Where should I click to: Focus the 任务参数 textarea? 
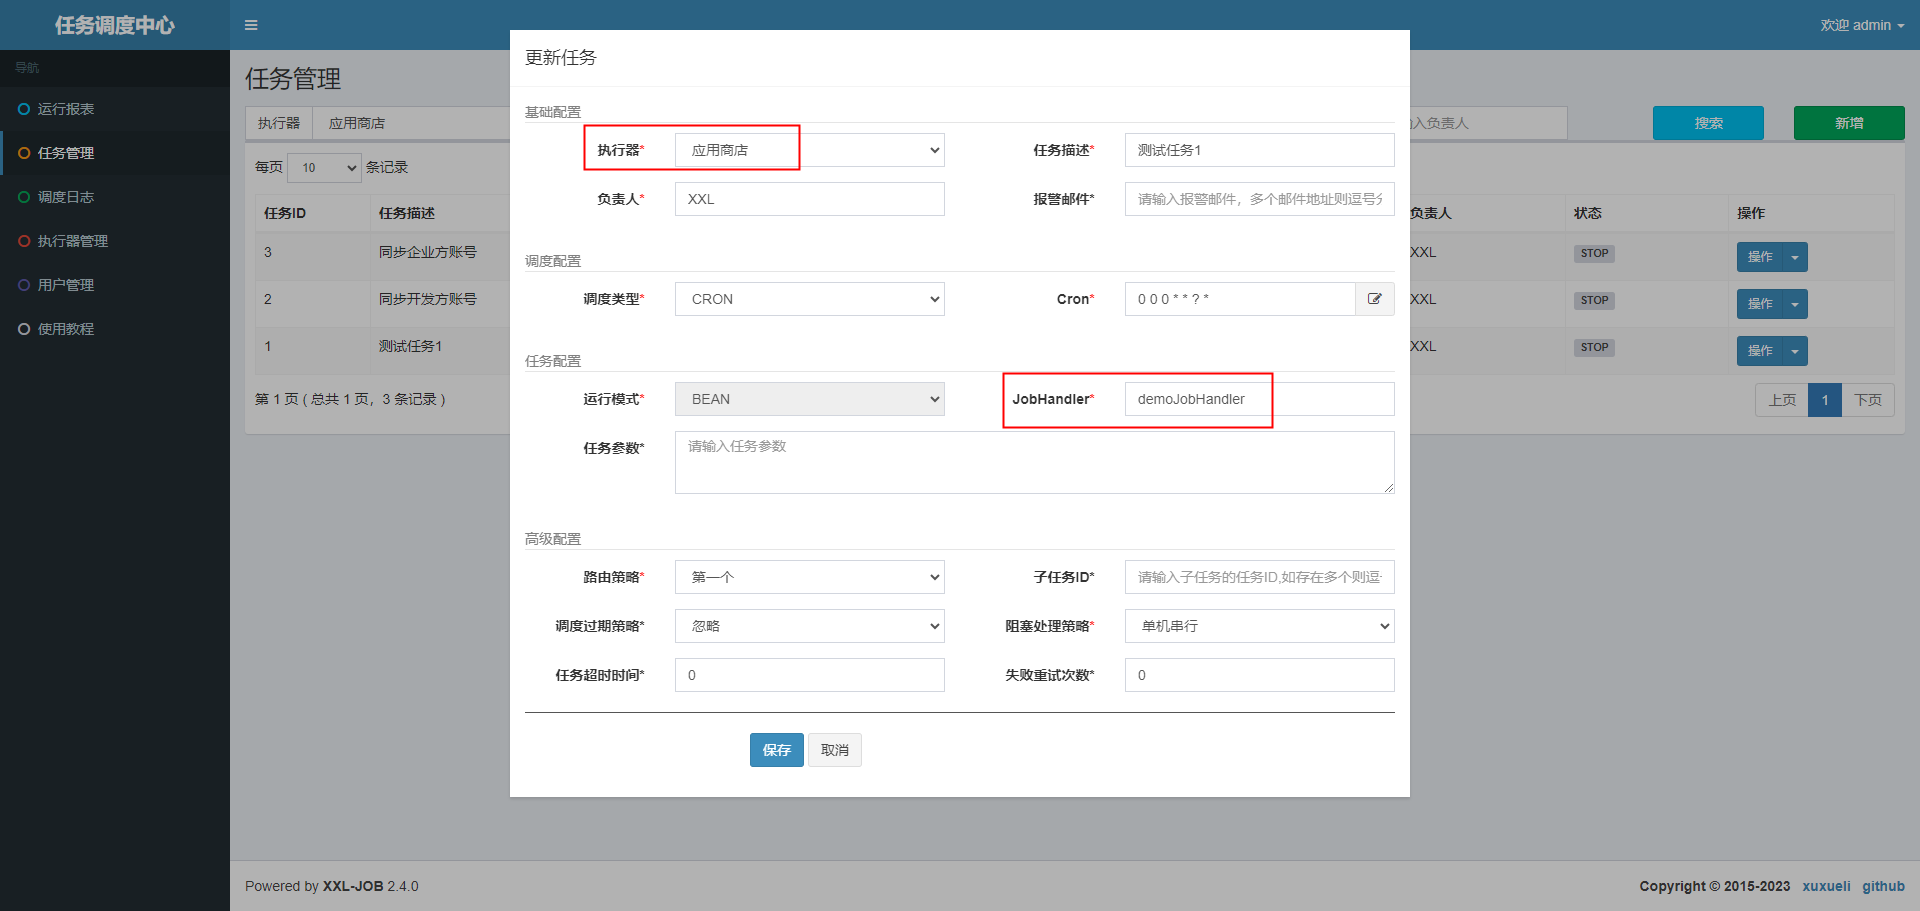click(x=1035, y=462)
